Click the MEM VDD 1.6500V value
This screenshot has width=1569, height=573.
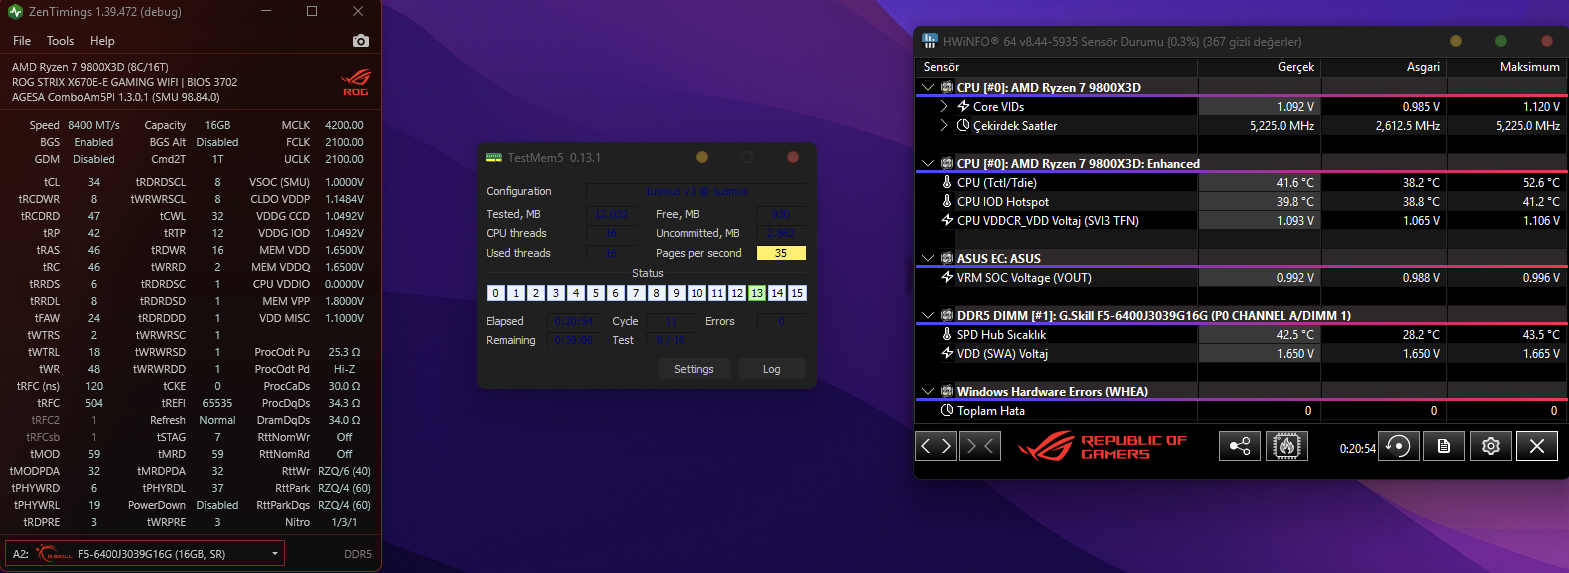[x=344, y=250]
